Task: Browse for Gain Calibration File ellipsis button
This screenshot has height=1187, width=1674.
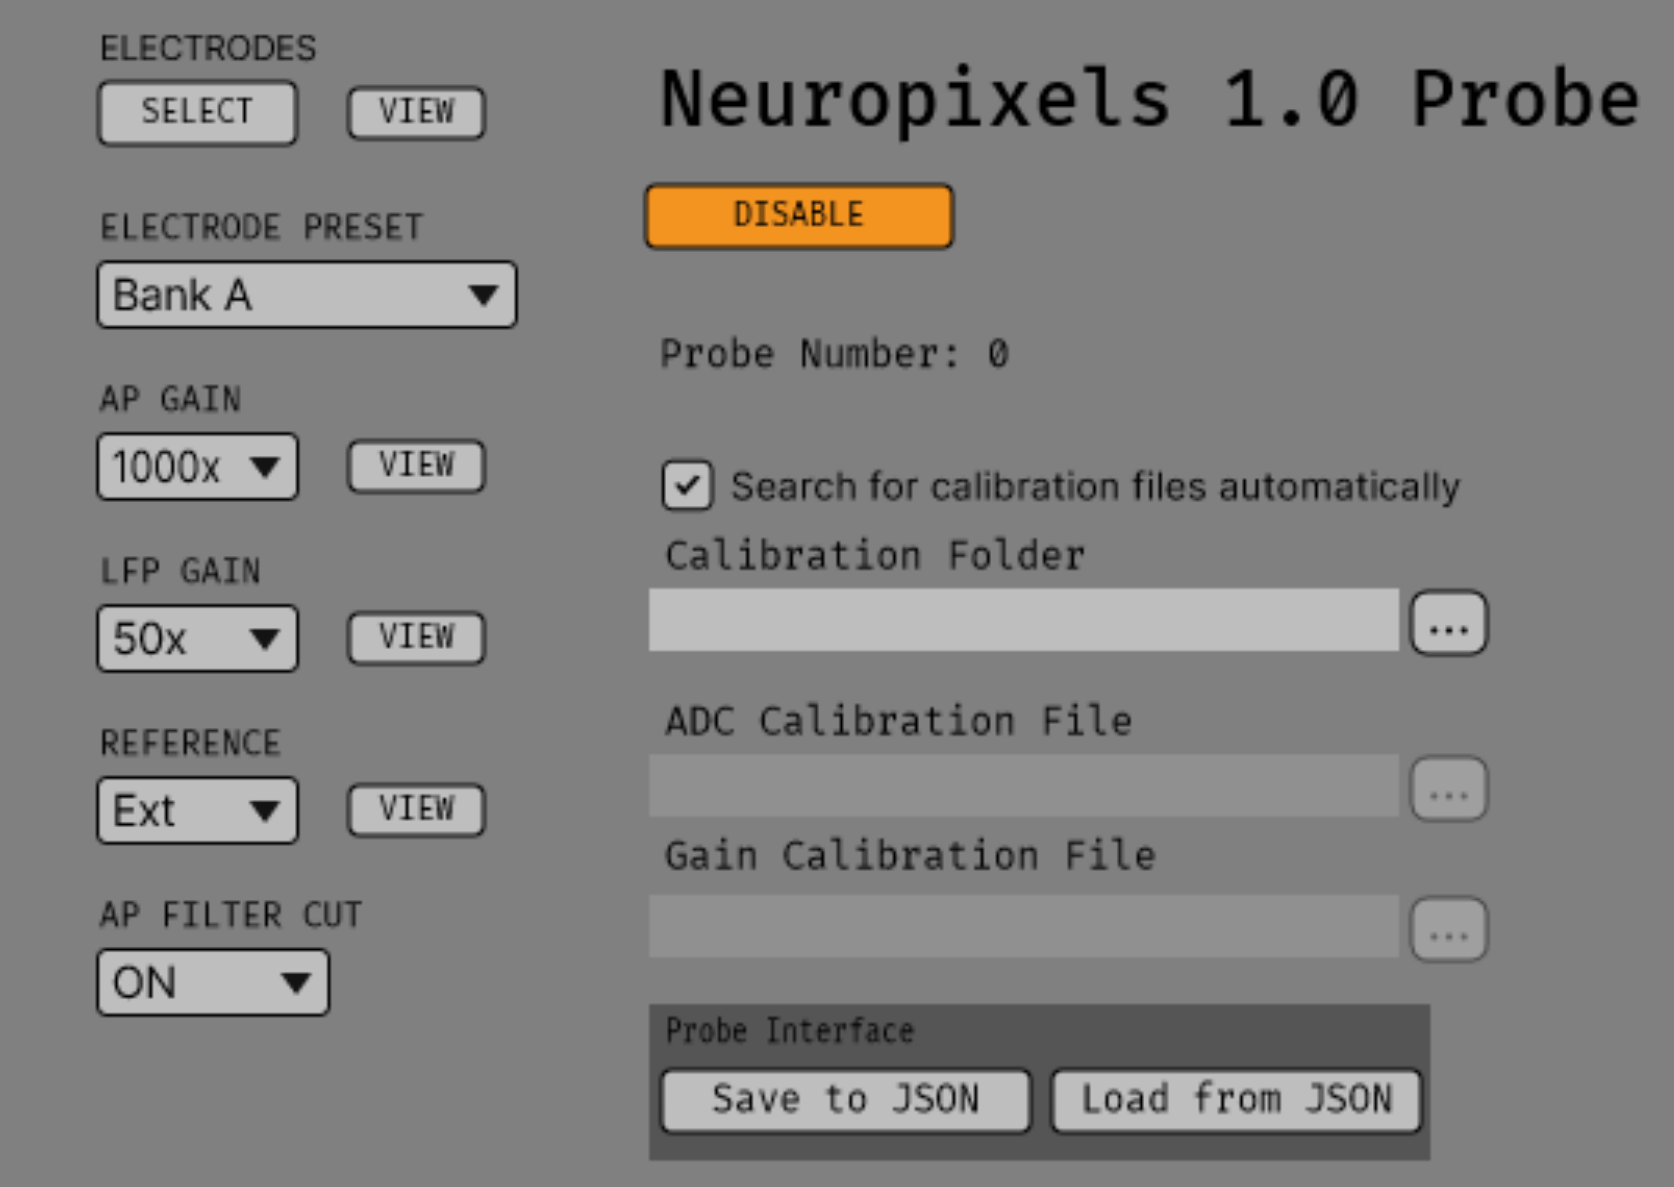Action: pos(1448,929)
